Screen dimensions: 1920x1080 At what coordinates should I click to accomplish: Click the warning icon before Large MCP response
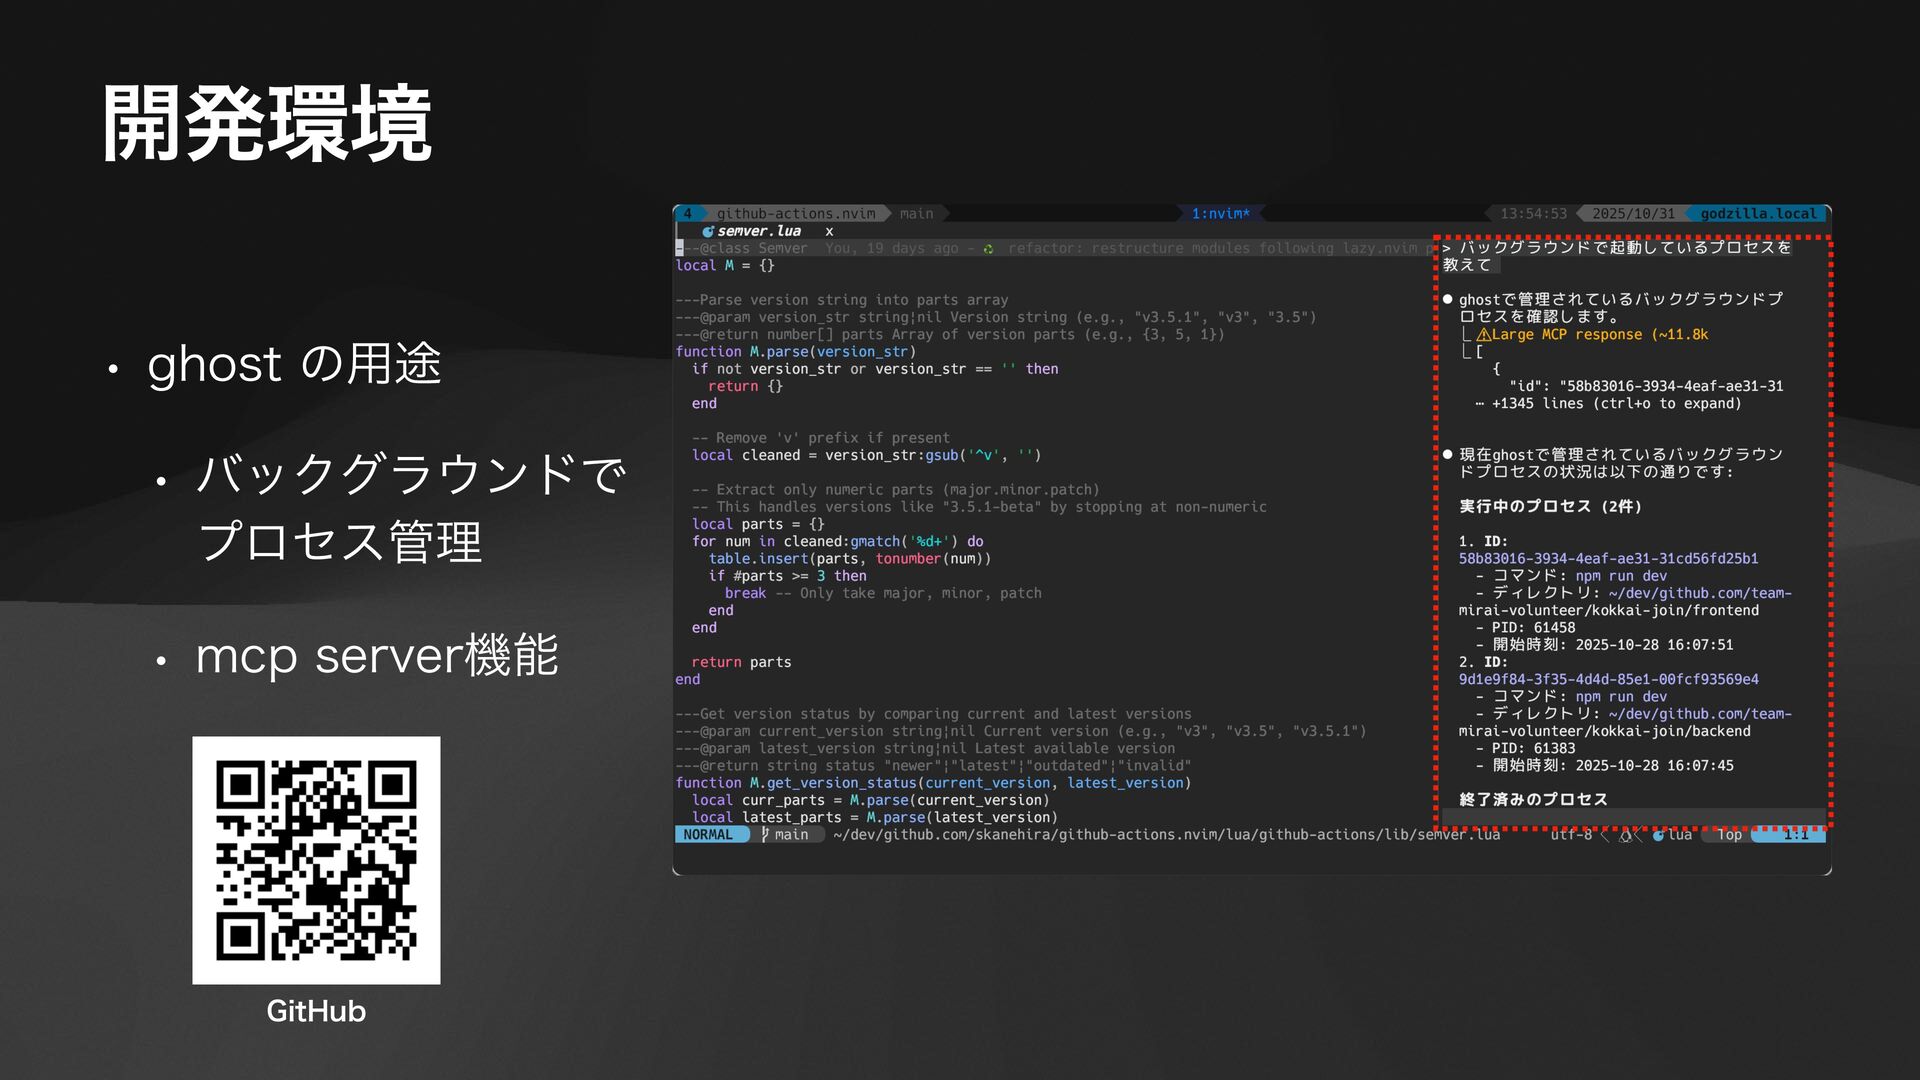(1483, 335)
